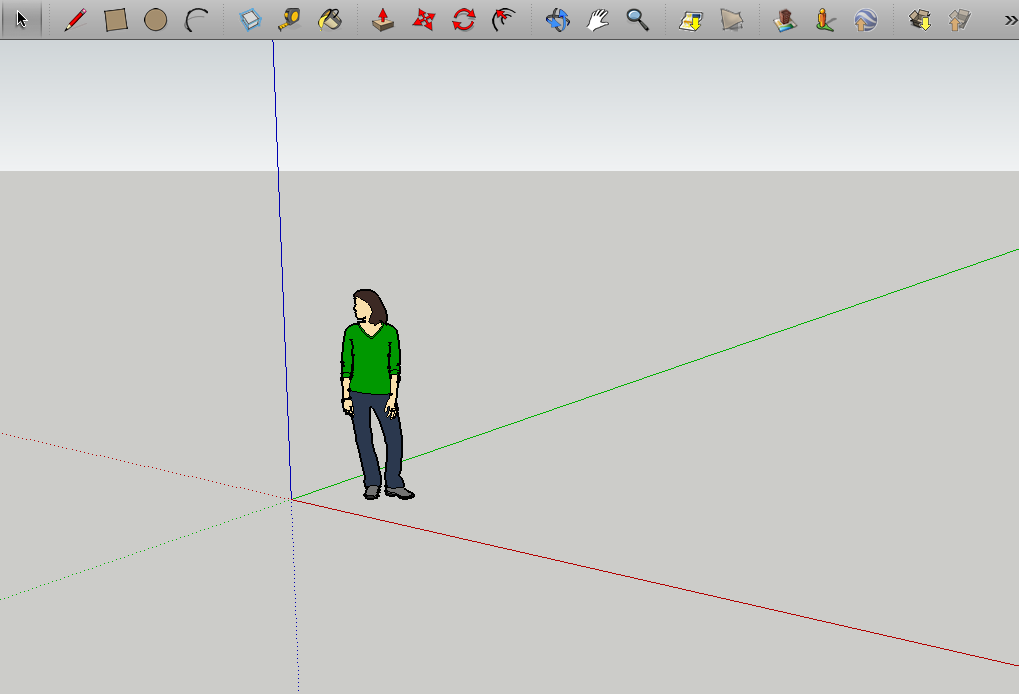Preview model in Google Earth
Image resolution: width=1019 pixels, height=694 pixels.
[x=865, y=19]
